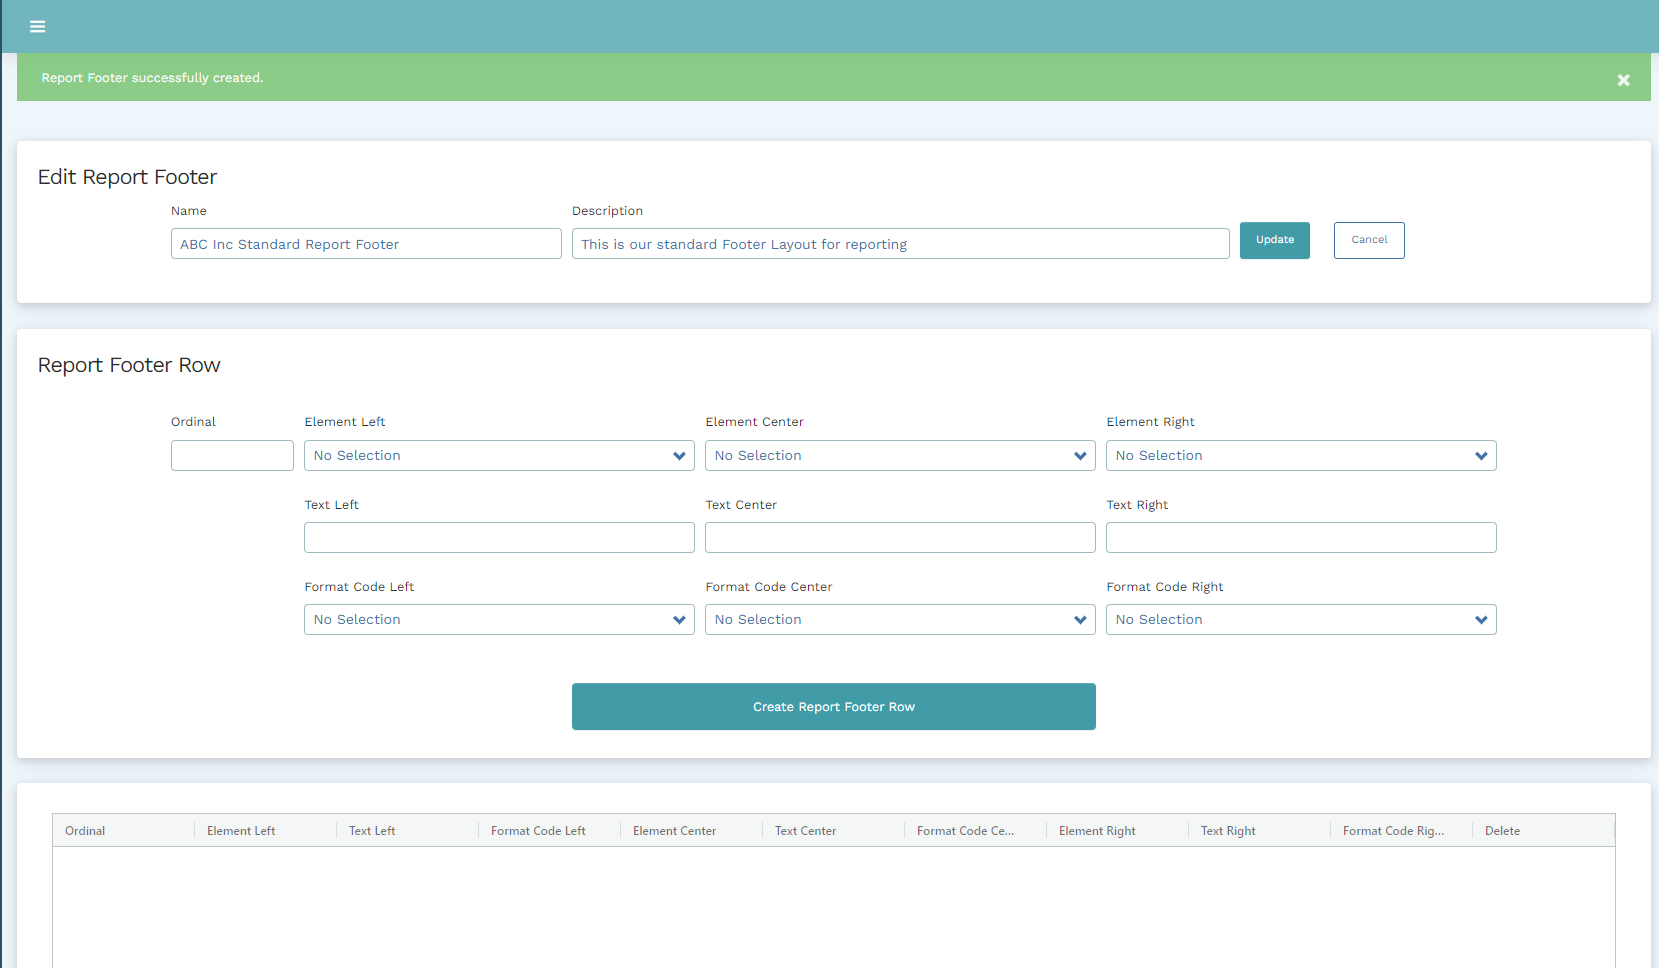Sort by Ordinal column header
This screenshot has height=968, width=1659.
[86, 831]
